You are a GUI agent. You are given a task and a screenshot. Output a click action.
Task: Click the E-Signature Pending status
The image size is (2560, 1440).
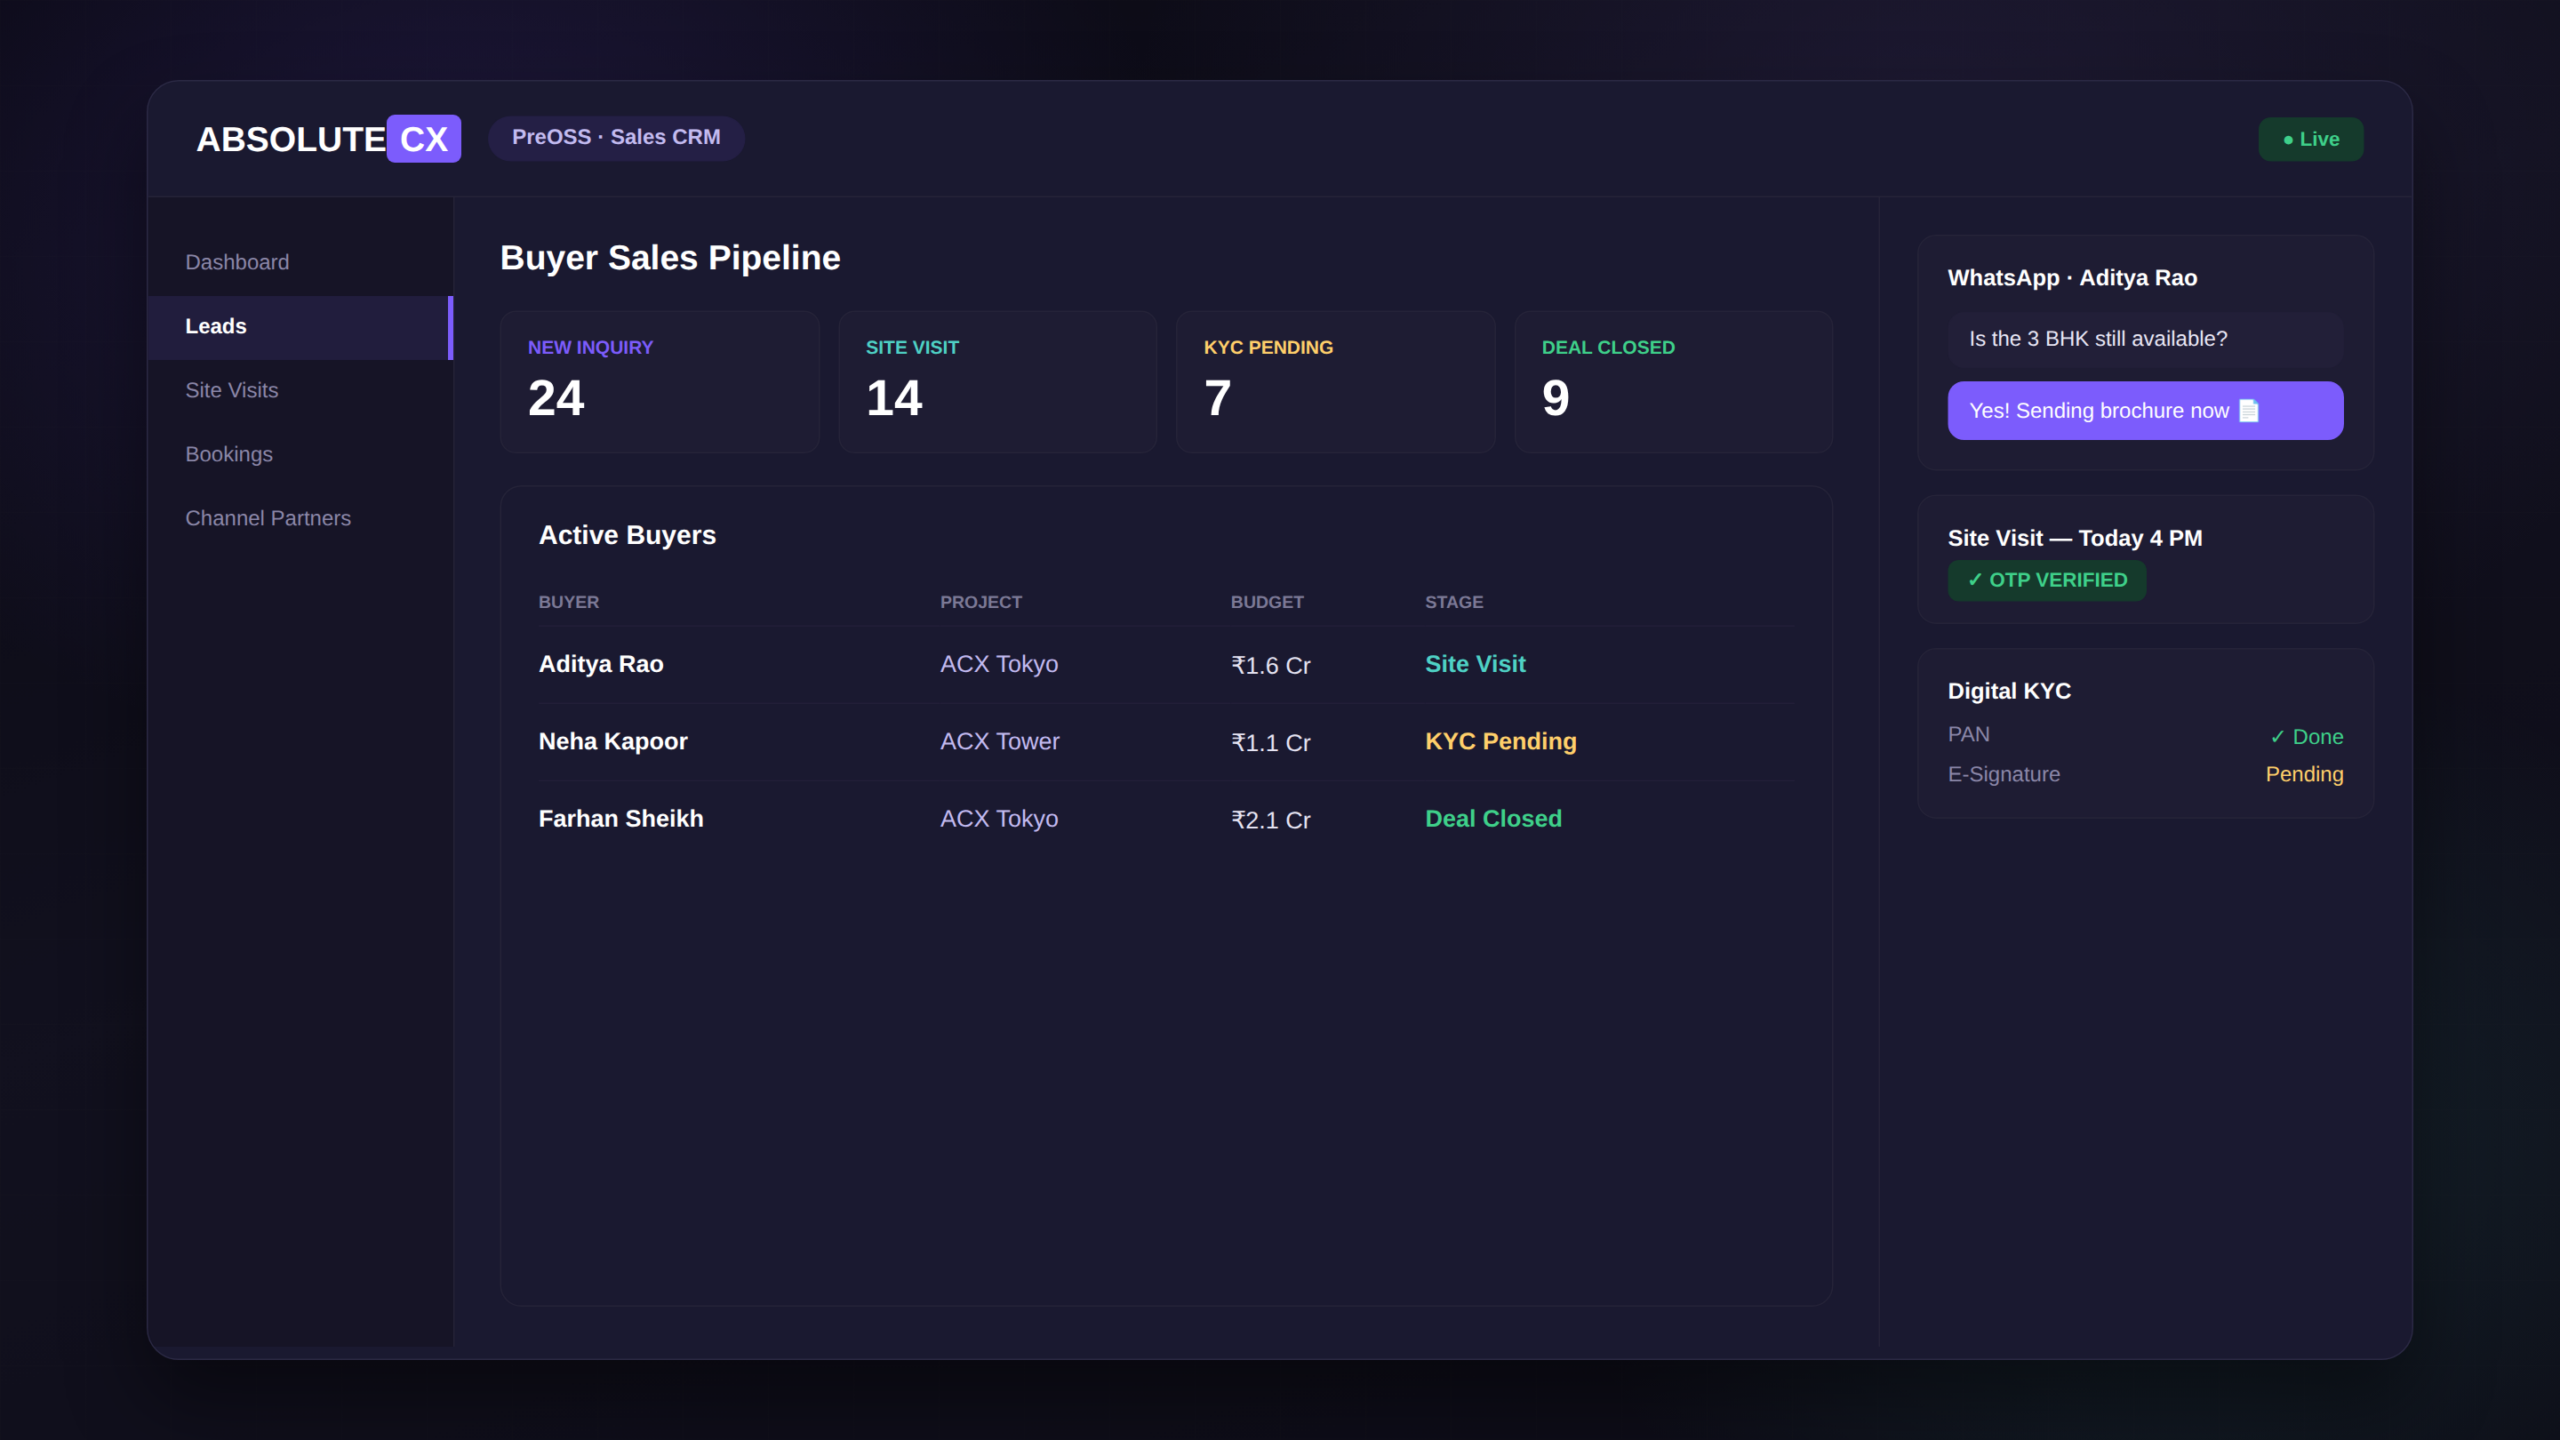click(2304, 774)
